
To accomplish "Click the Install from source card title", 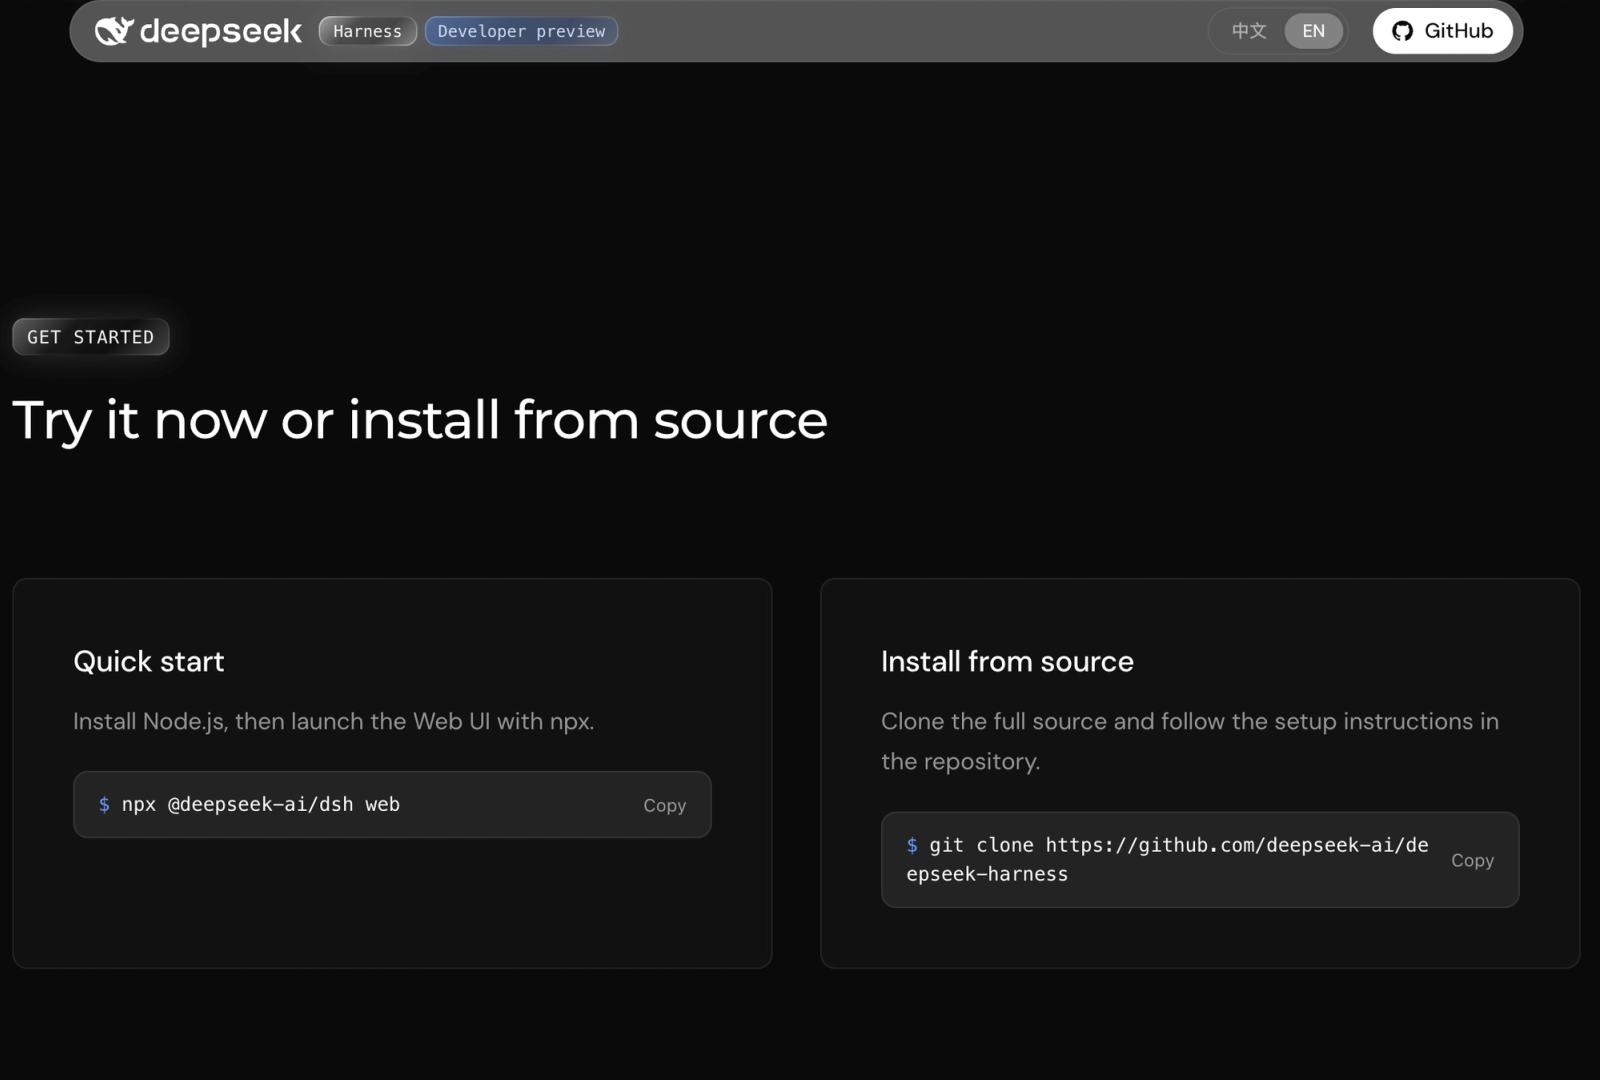I will (x=1007, y=661).
